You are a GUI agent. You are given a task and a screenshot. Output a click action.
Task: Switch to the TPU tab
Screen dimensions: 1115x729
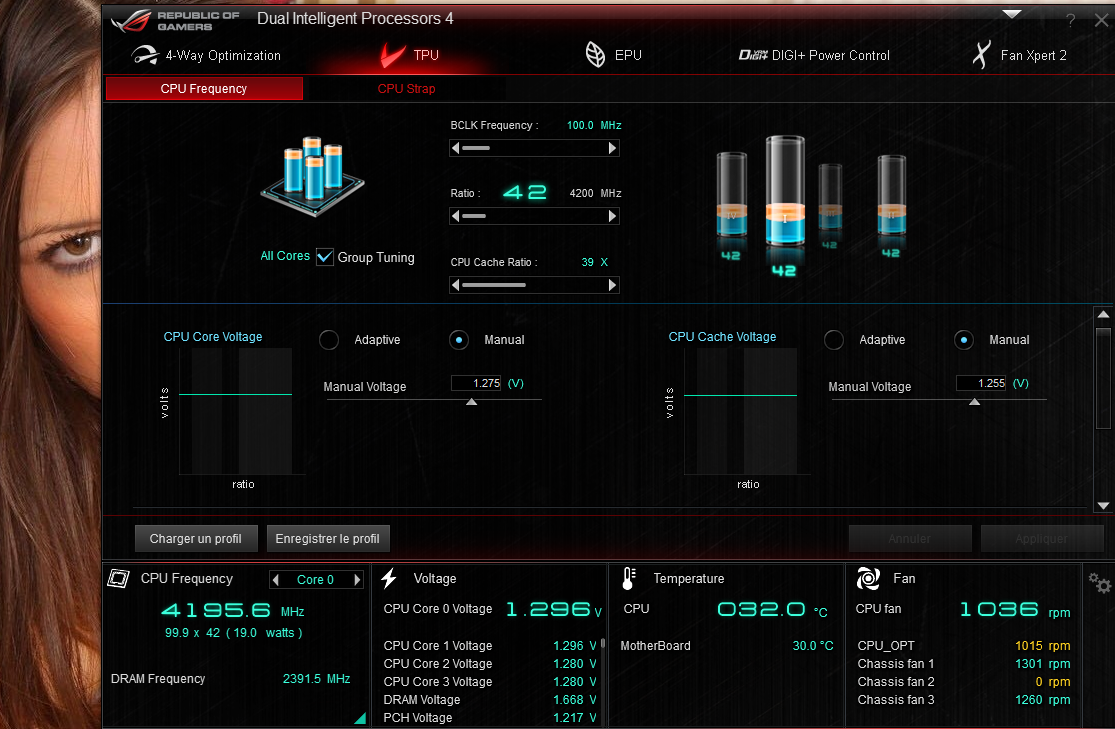[409, 55]
